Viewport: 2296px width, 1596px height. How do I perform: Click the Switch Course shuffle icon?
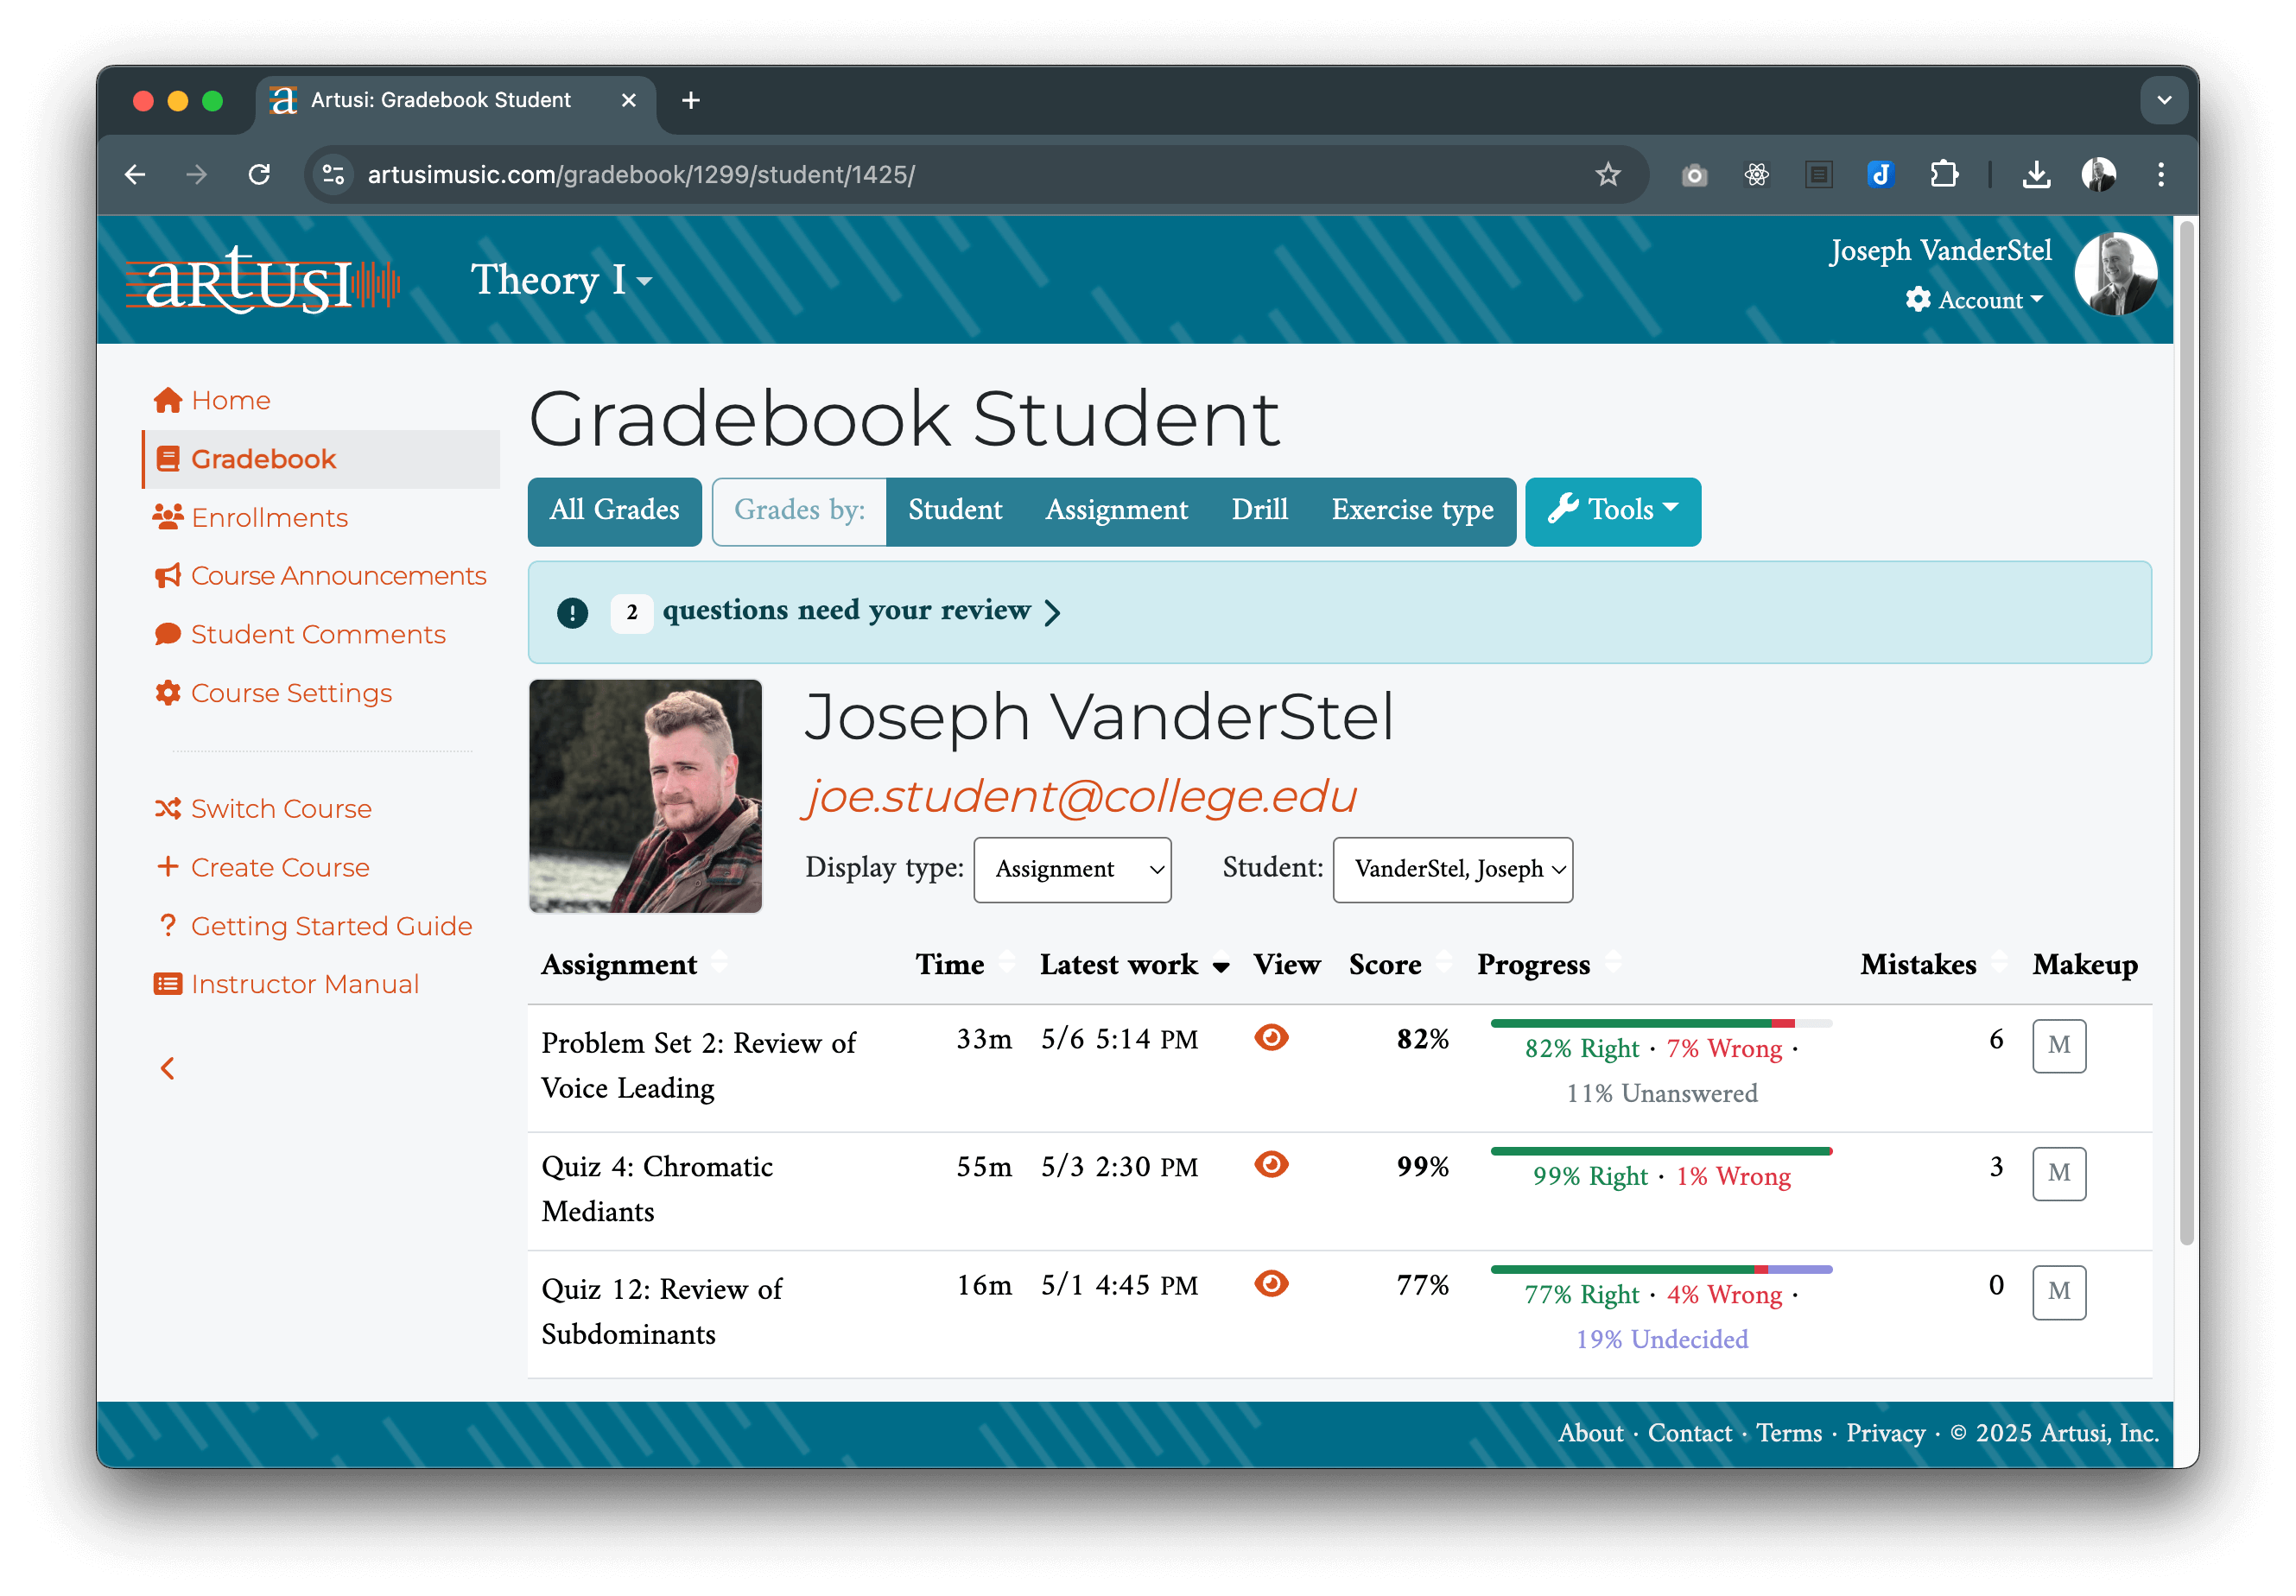(168, 809)
